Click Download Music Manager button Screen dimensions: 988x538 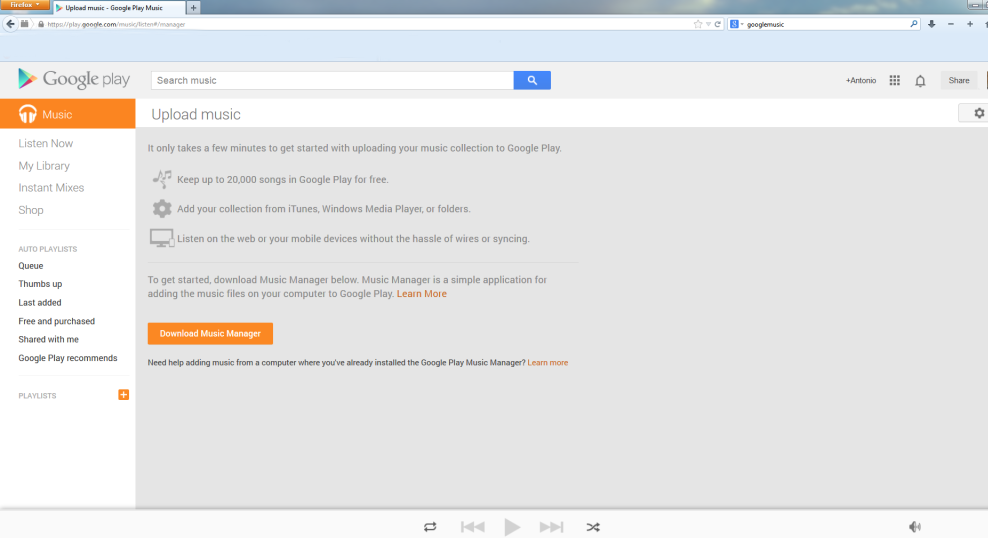[x=210, y=333]
